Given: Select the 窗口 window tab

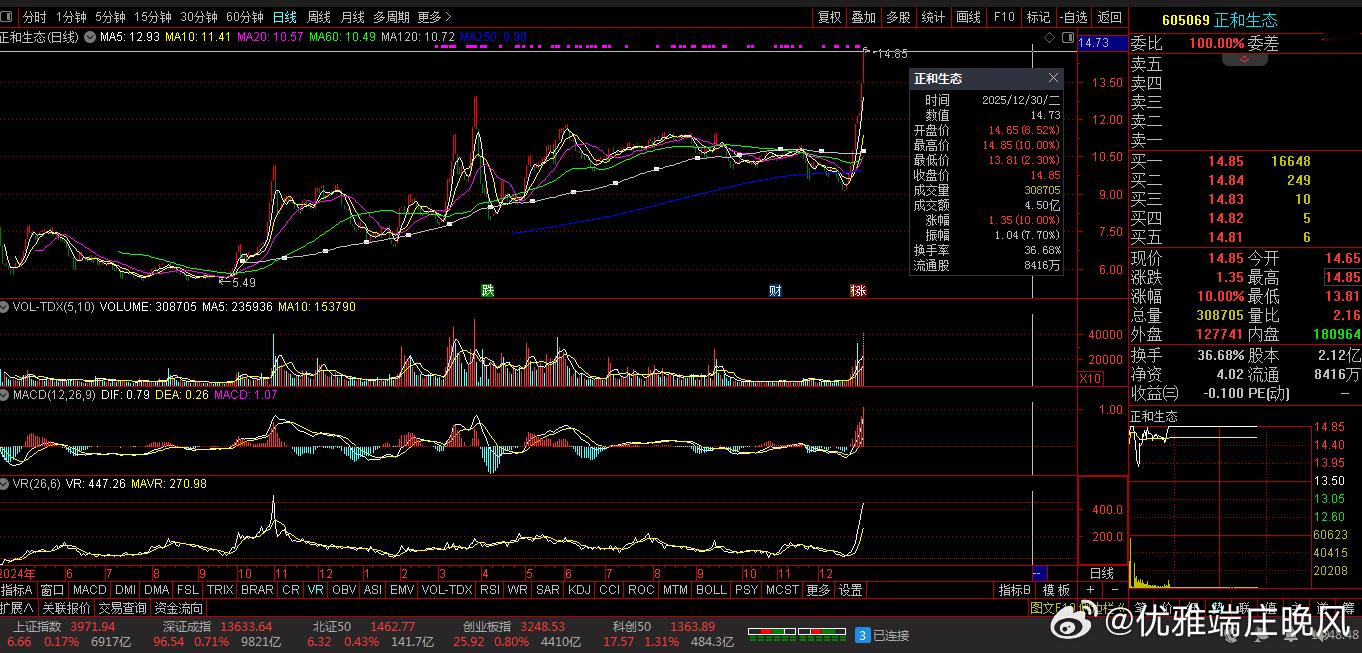Looking at the screenshot, I should click(52, 590).
